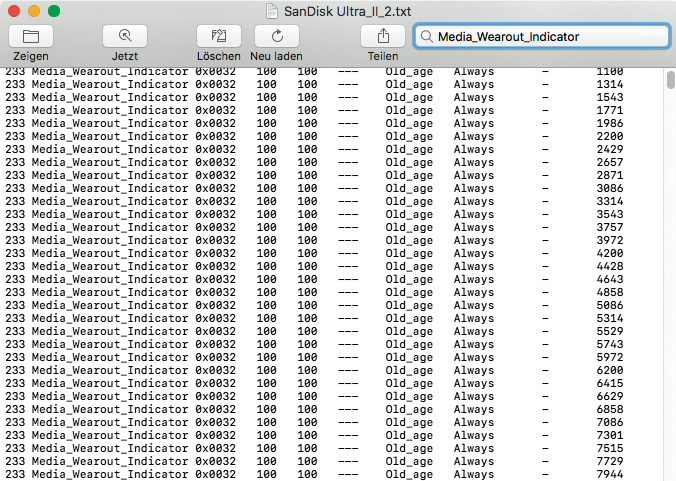
Task: Click Old_age in the 3086 row
Action: pyautogui.click(x=409, y=188)
